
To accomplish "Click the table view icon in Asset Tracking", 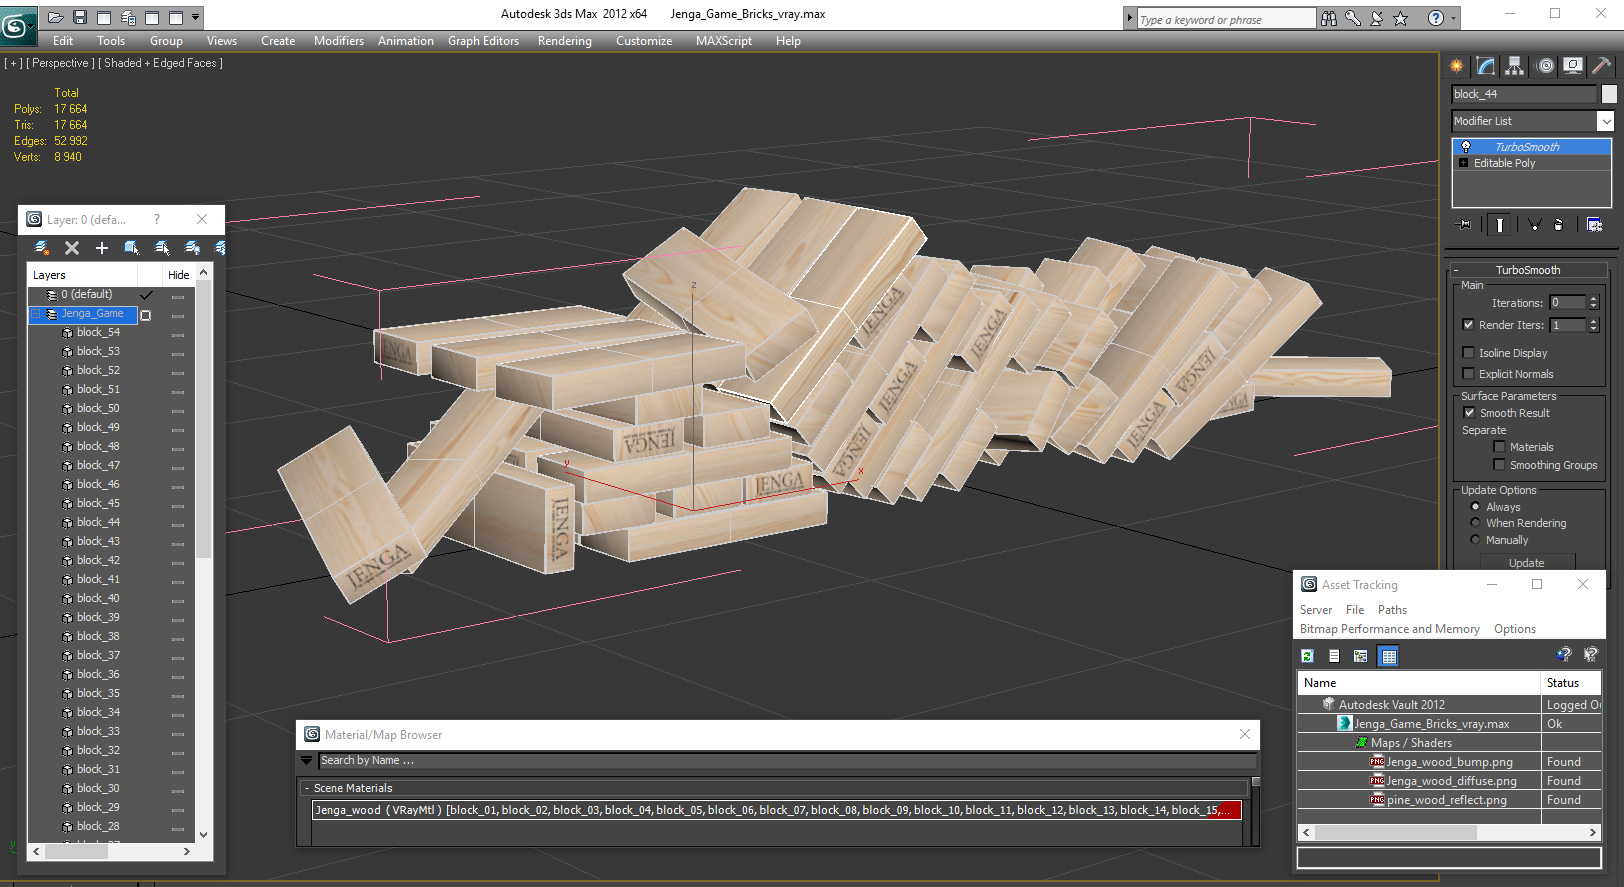I will (1388, 656).
